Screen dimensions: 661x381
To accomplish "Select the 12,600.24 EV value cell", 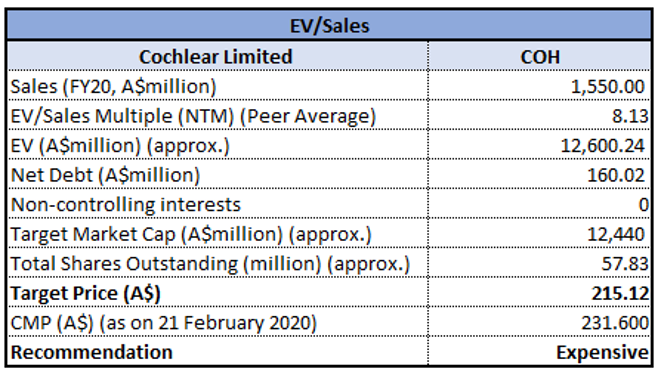I will click(540, 145).
